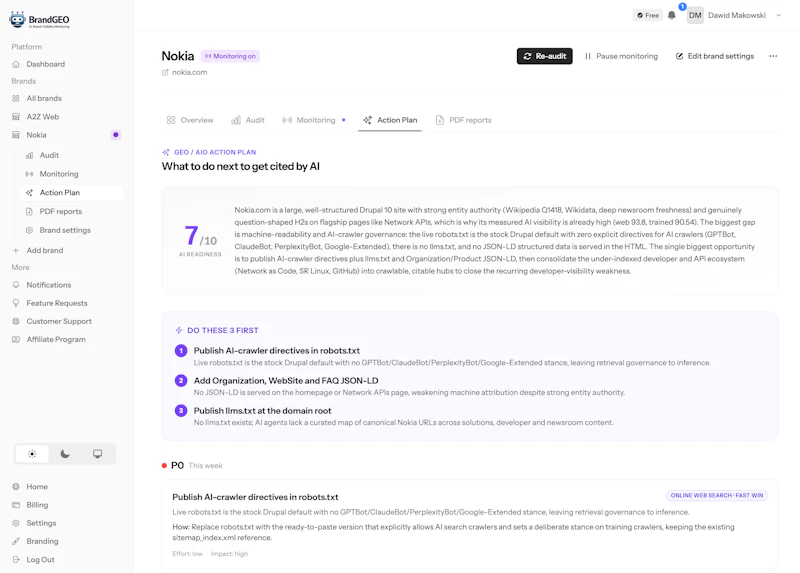Open the PDF reports tab

coord(464,120)
